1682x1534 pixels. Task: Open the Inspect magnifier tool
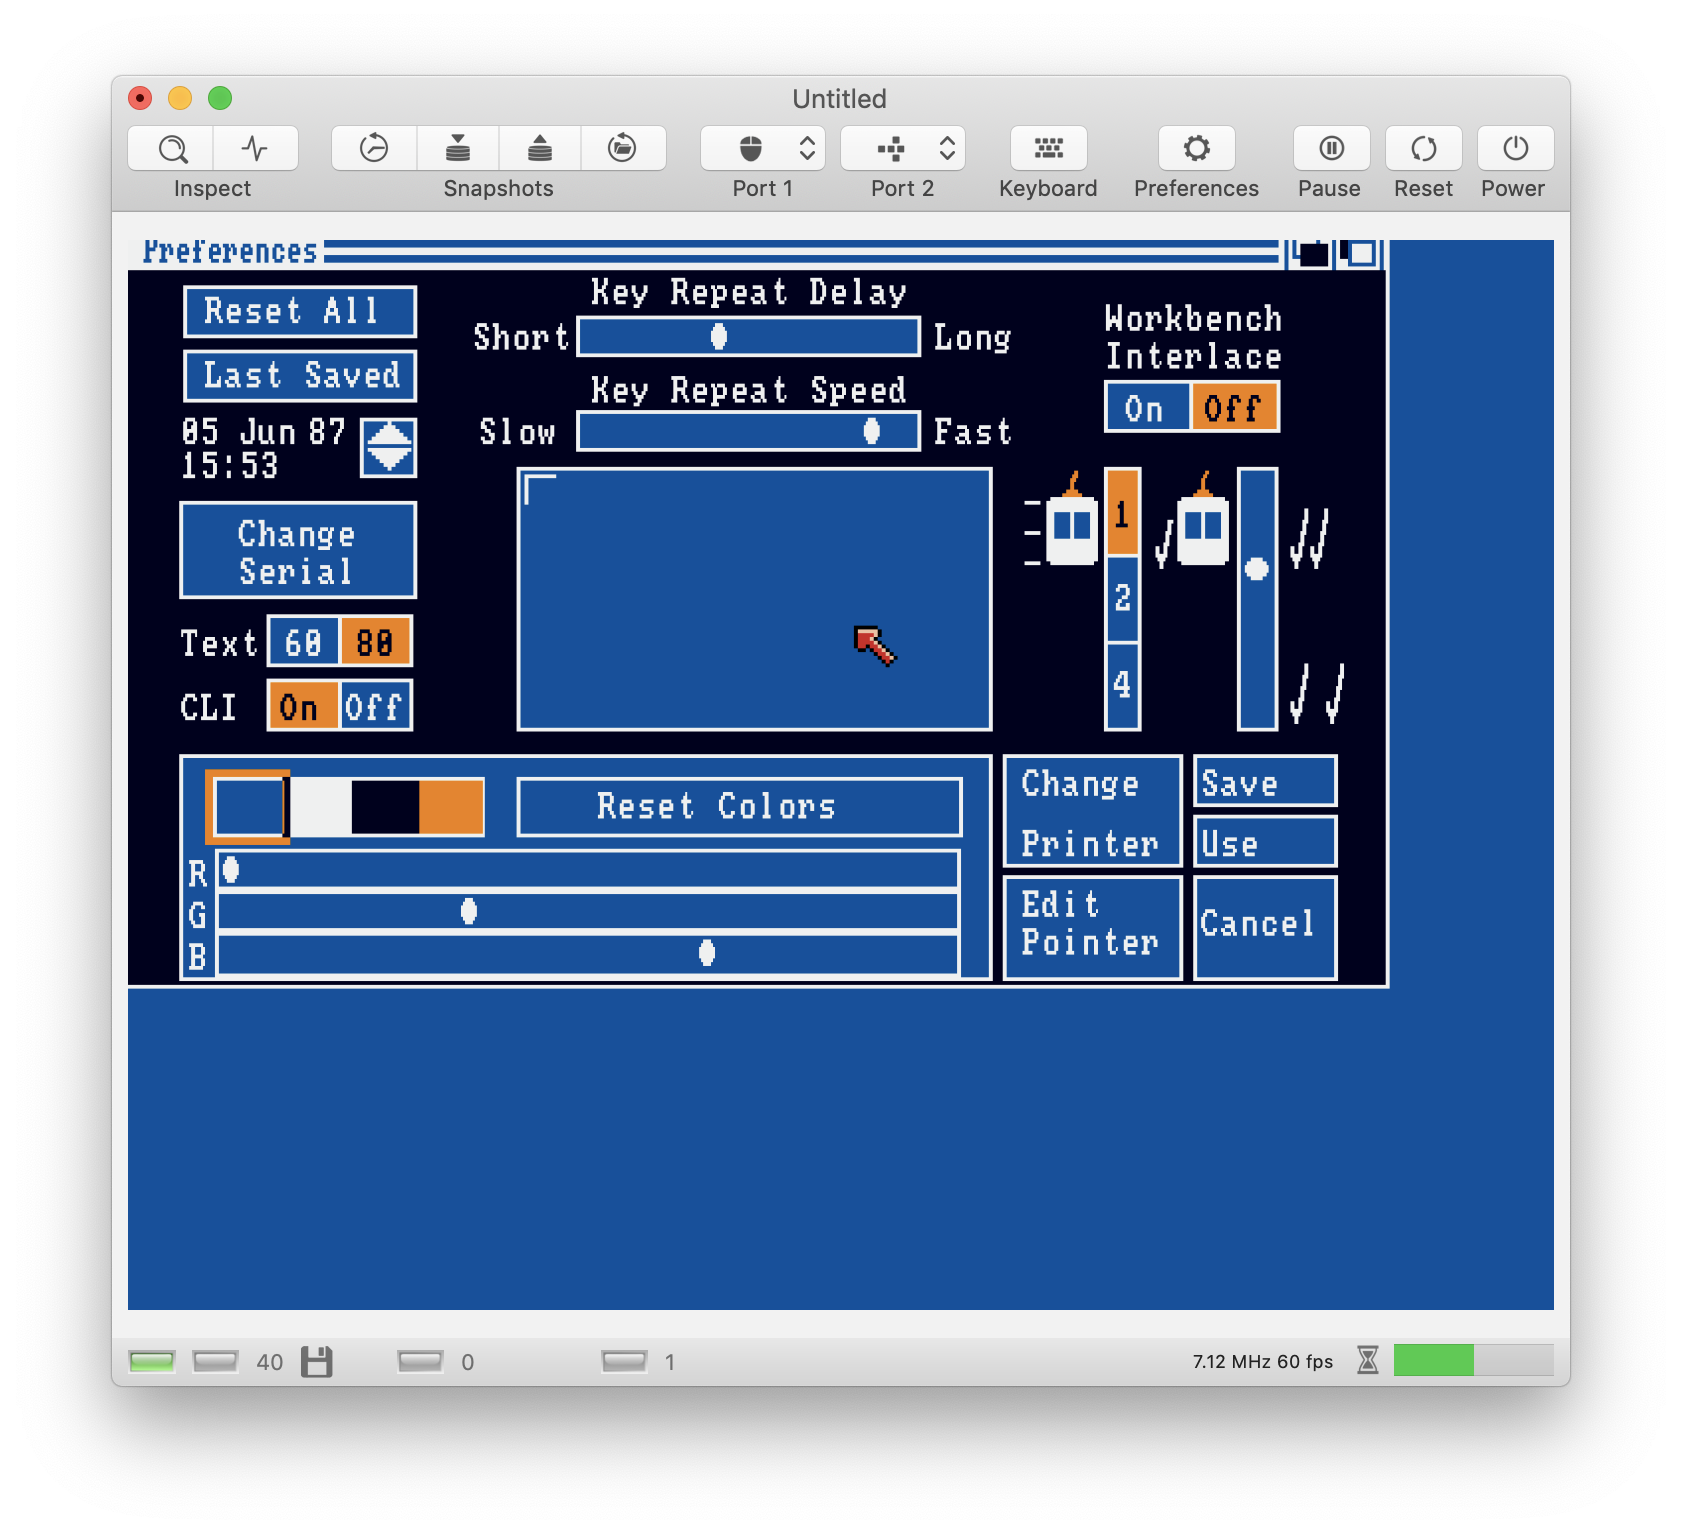[171, 149]
